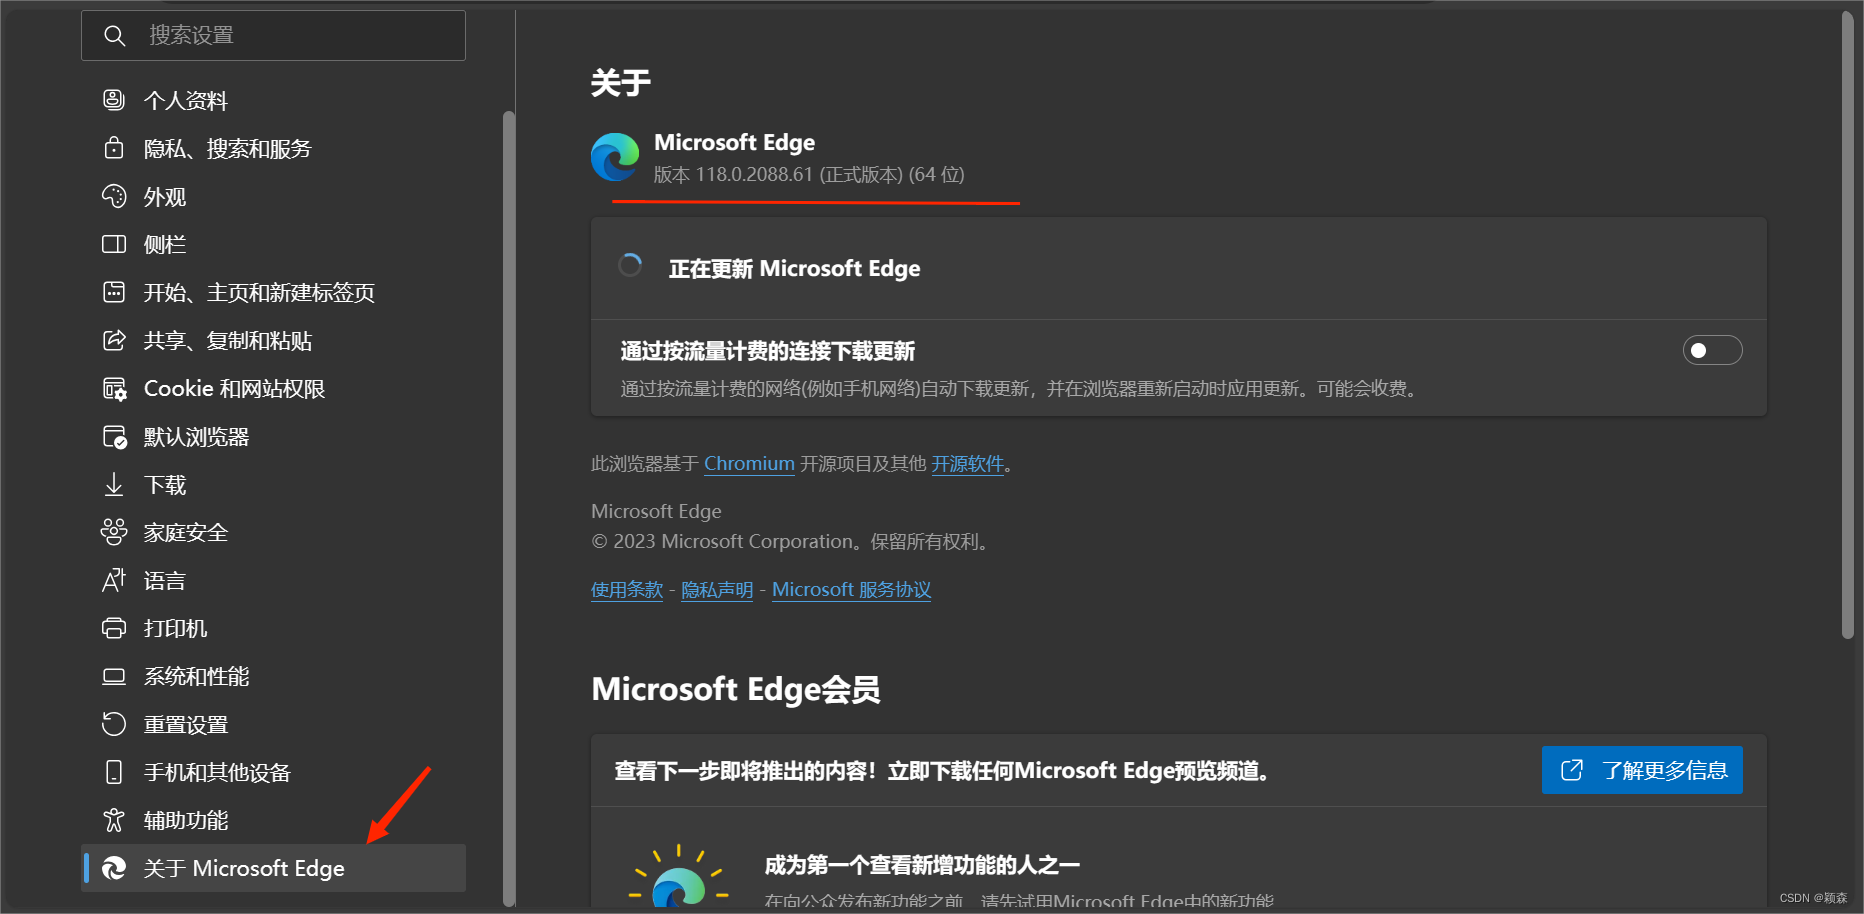Click the share icon for 共享、复制和粘贴

[114, 340]
